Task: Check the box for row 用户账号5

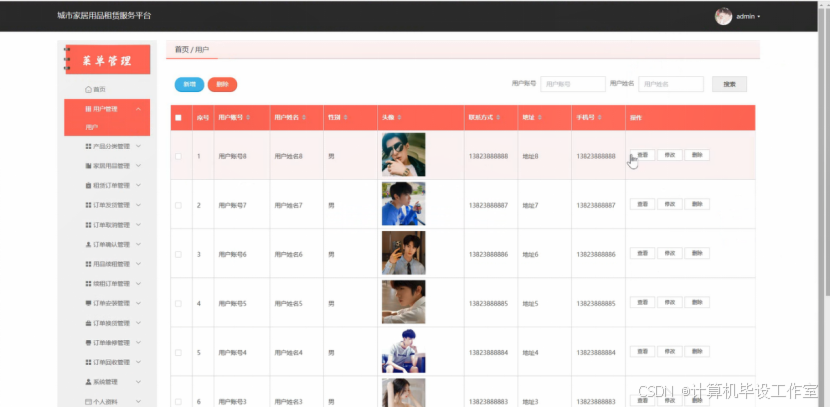Action: pyautogui.click(x=178, y=304)
